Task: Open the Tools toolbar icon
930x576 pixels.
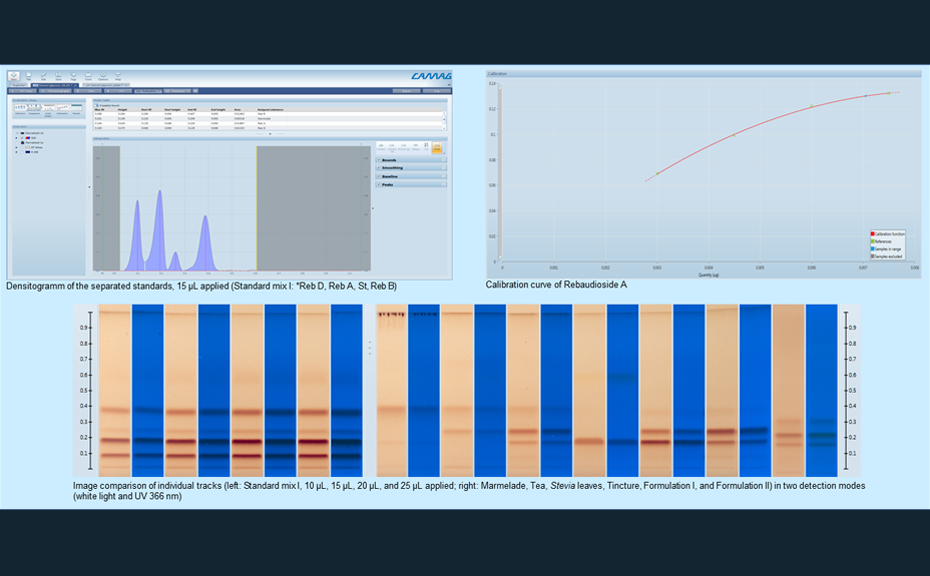Action: pyautogui.click(x=88, y=76)
